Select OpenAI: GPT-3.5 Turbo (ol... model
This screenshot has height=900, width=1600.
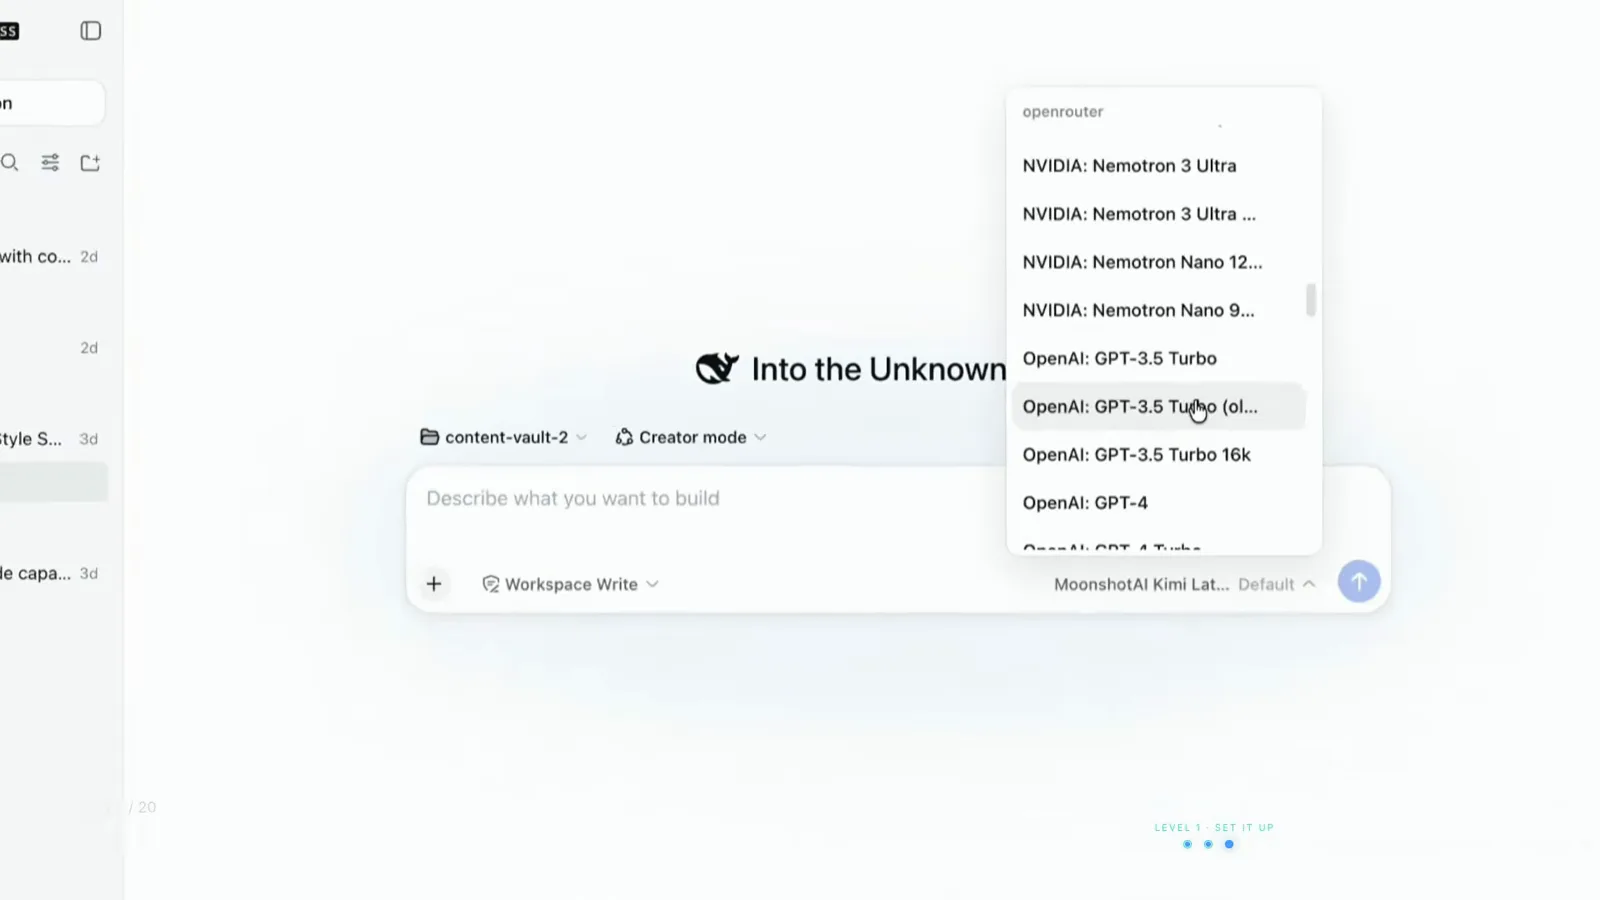click(x=1159, y=407)
